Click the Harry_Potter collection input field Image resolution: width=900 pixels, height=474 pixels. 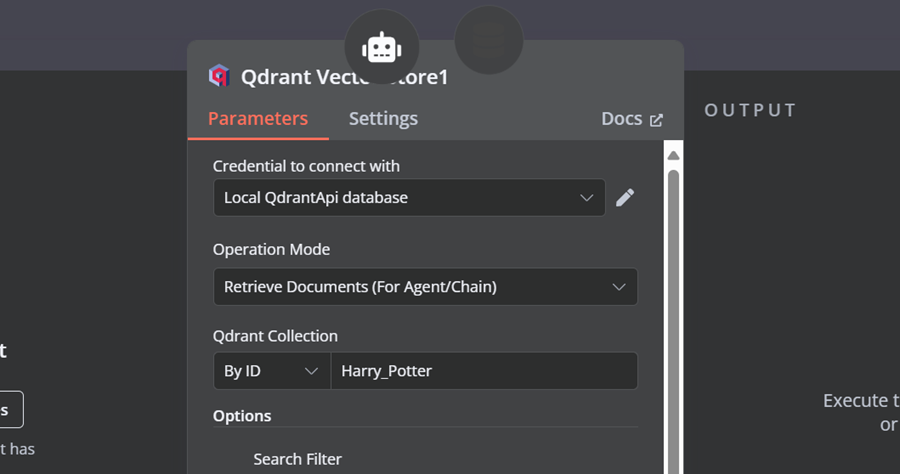tap(484, 371)
